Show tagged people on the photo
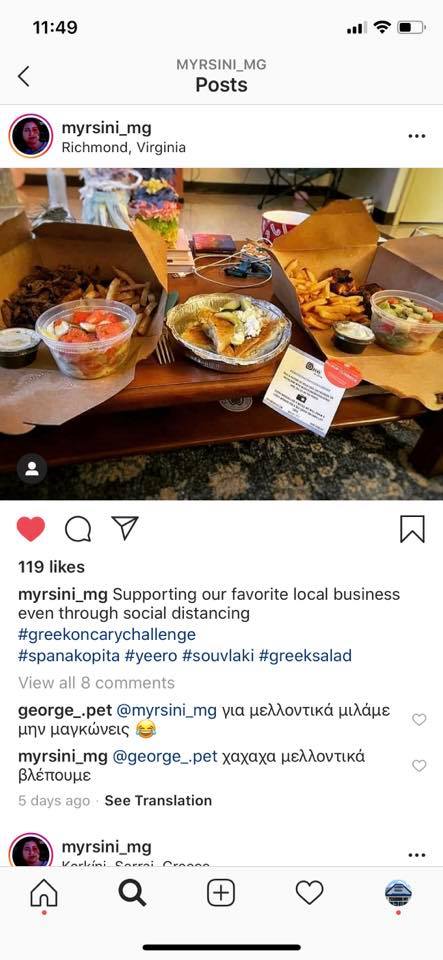Image resolution: width=443 pixels, height=960 pixels. [x=32, y=469]
